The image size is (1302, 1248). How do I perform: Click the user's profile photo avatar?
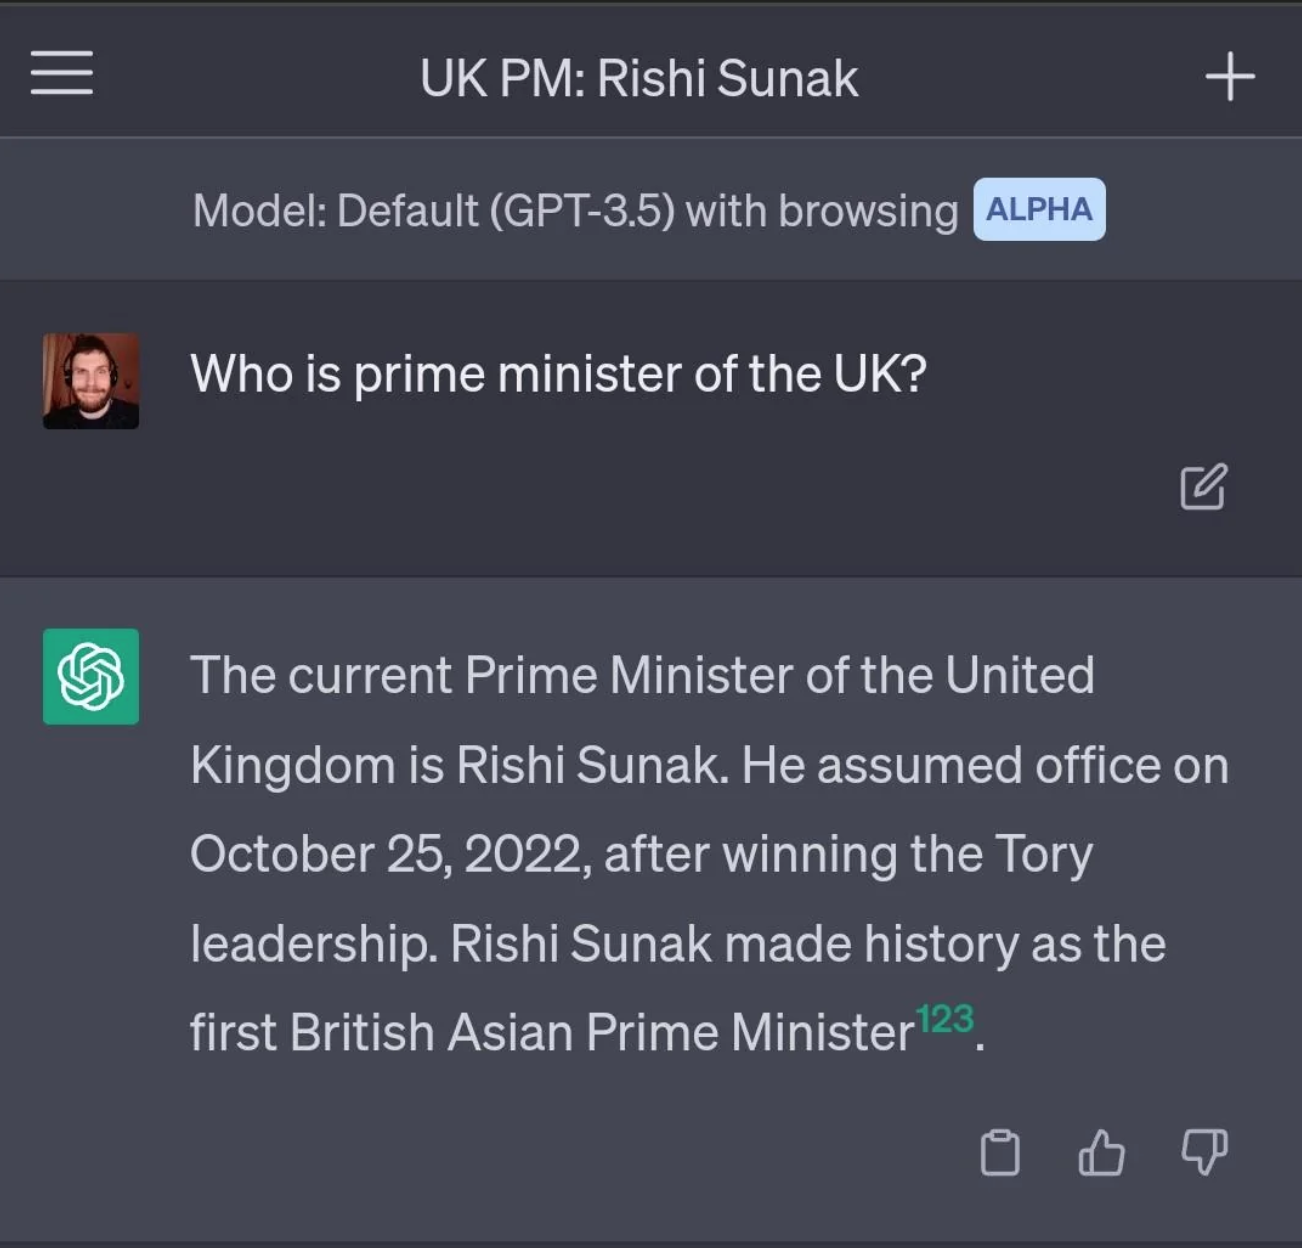[91, 381]
